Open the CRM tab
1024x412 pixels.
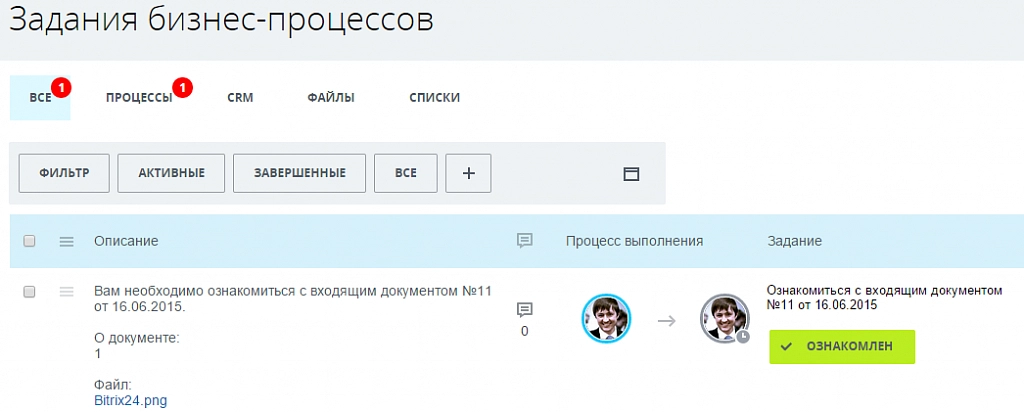pyautogui.click(x=240, y=98)
